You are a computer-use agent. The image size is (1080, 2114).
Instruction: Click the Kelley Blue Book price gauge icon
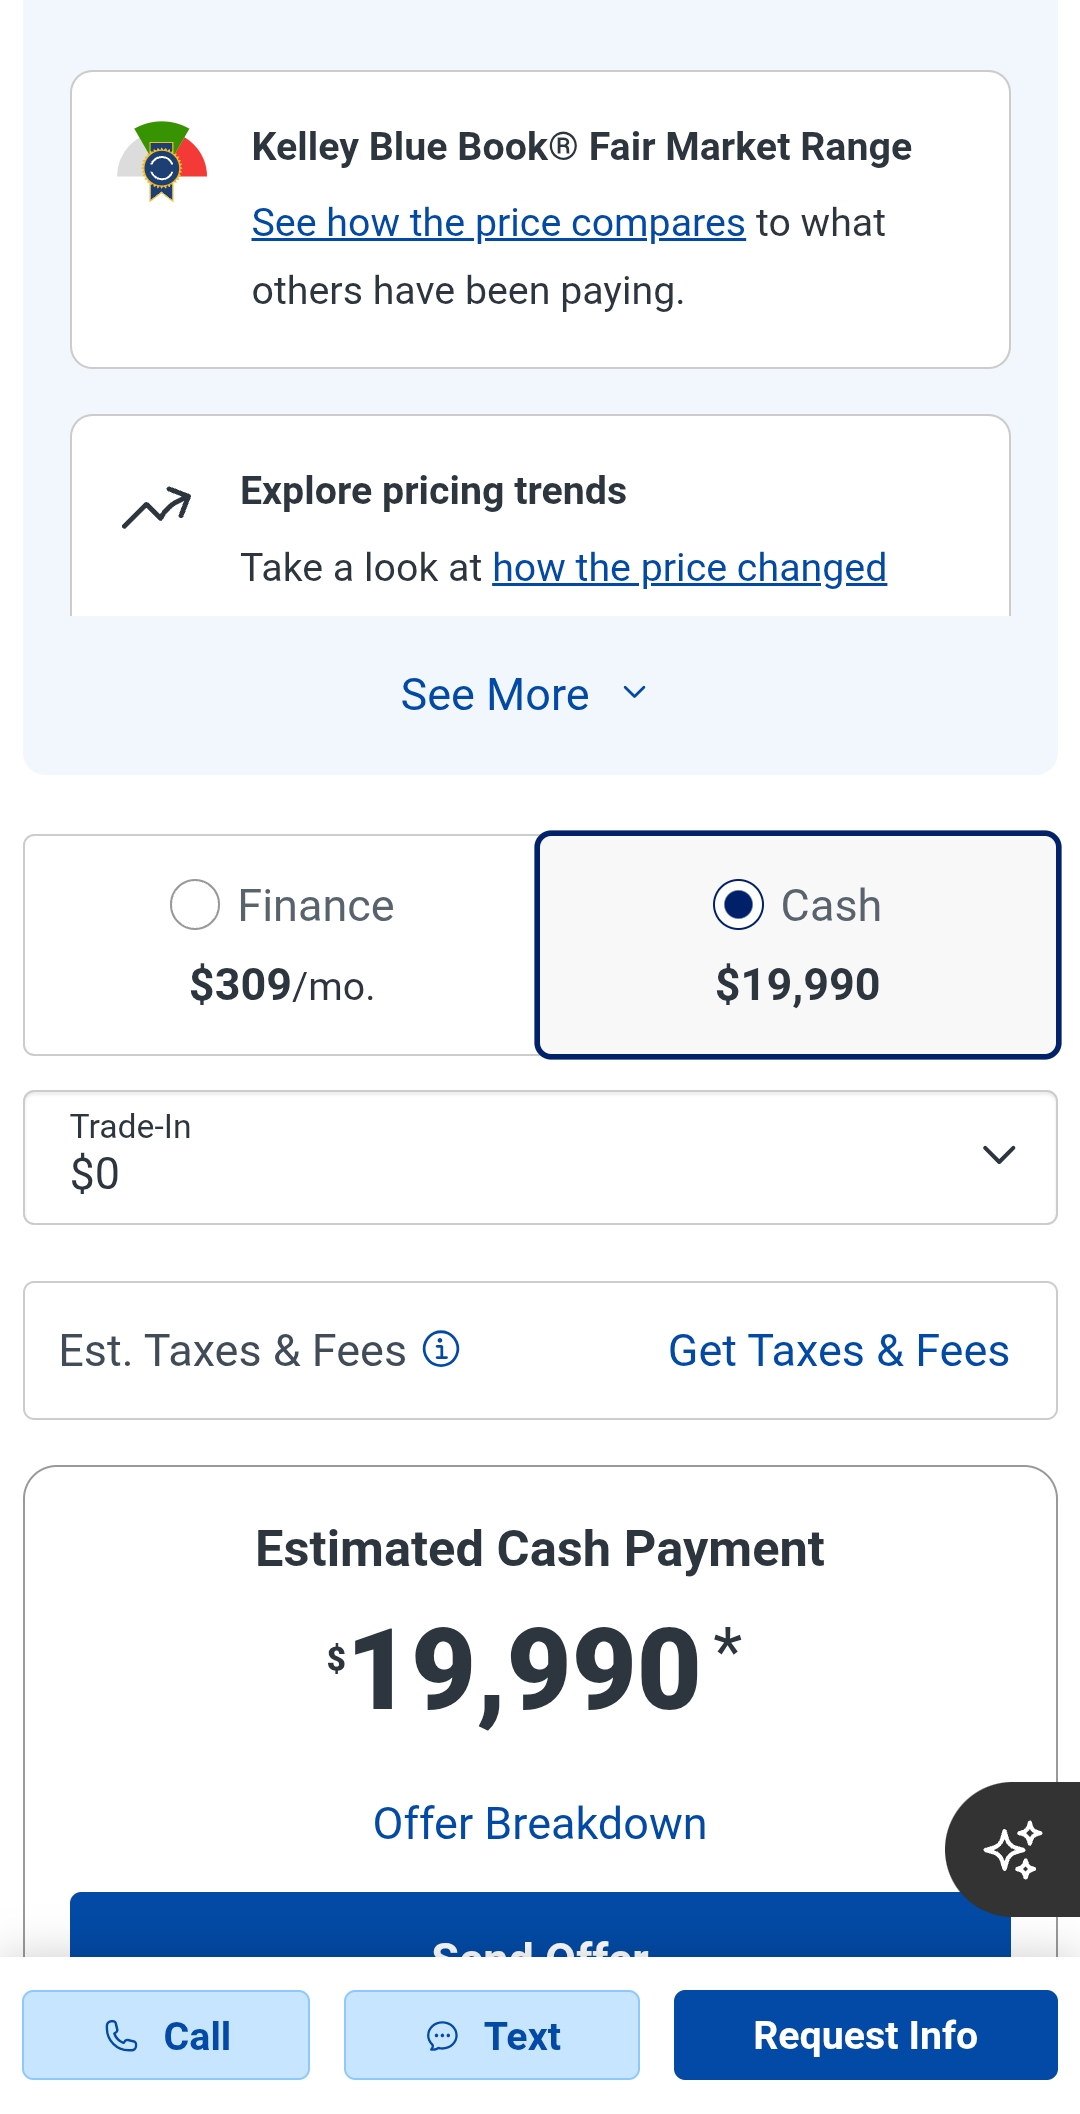click(162, 161)
